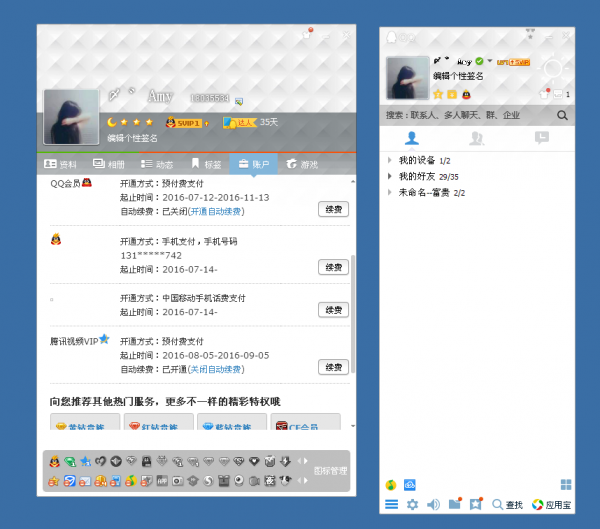Click scroll down arrow in account list
The height and width of the screenshot is (529, 600).
(x=353, y=426)
